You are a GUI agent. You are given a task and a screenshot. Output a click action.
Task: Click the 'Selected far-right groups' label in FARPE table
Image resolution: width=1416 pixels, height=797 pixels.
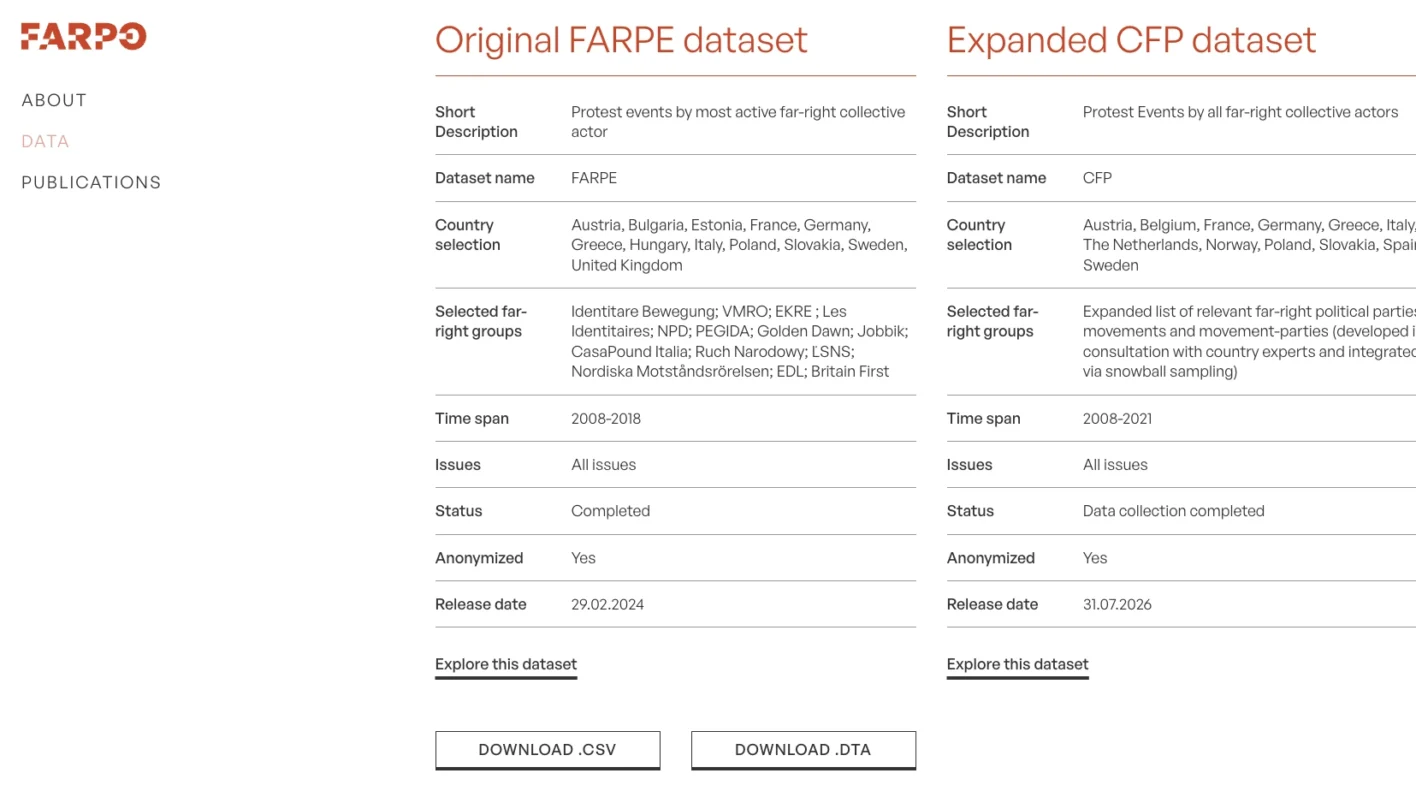[x=481, y=321]
